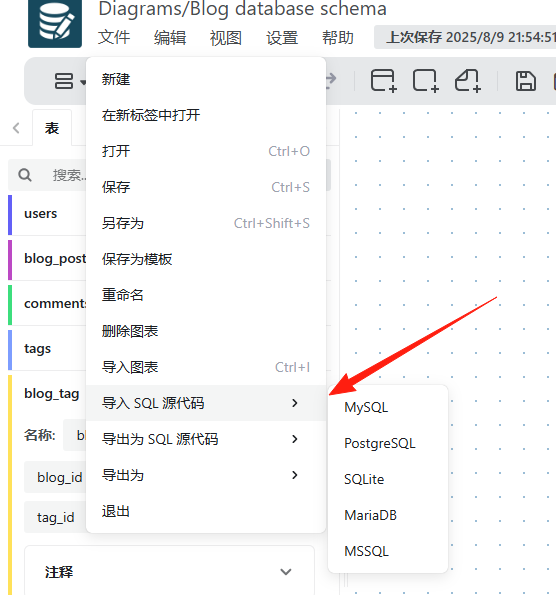
Task: Click the 上次保存 timestamp label
Action: tap(465, 37)
